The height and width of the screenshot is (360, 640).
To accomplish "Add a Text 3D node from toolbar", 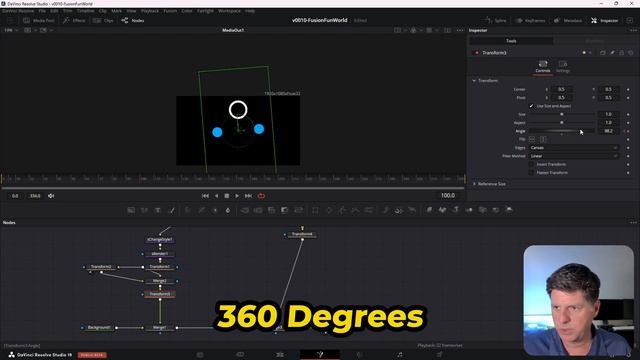I will (456, 210).
